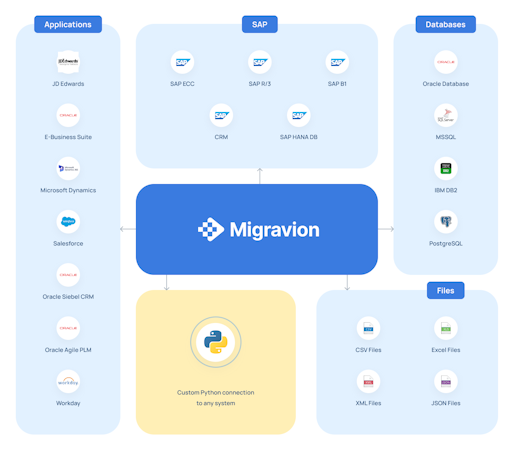Image resolution: width=514 pixels, height=450 pixels.
Task: Select the Databases header label
Action: pos(446,24)
